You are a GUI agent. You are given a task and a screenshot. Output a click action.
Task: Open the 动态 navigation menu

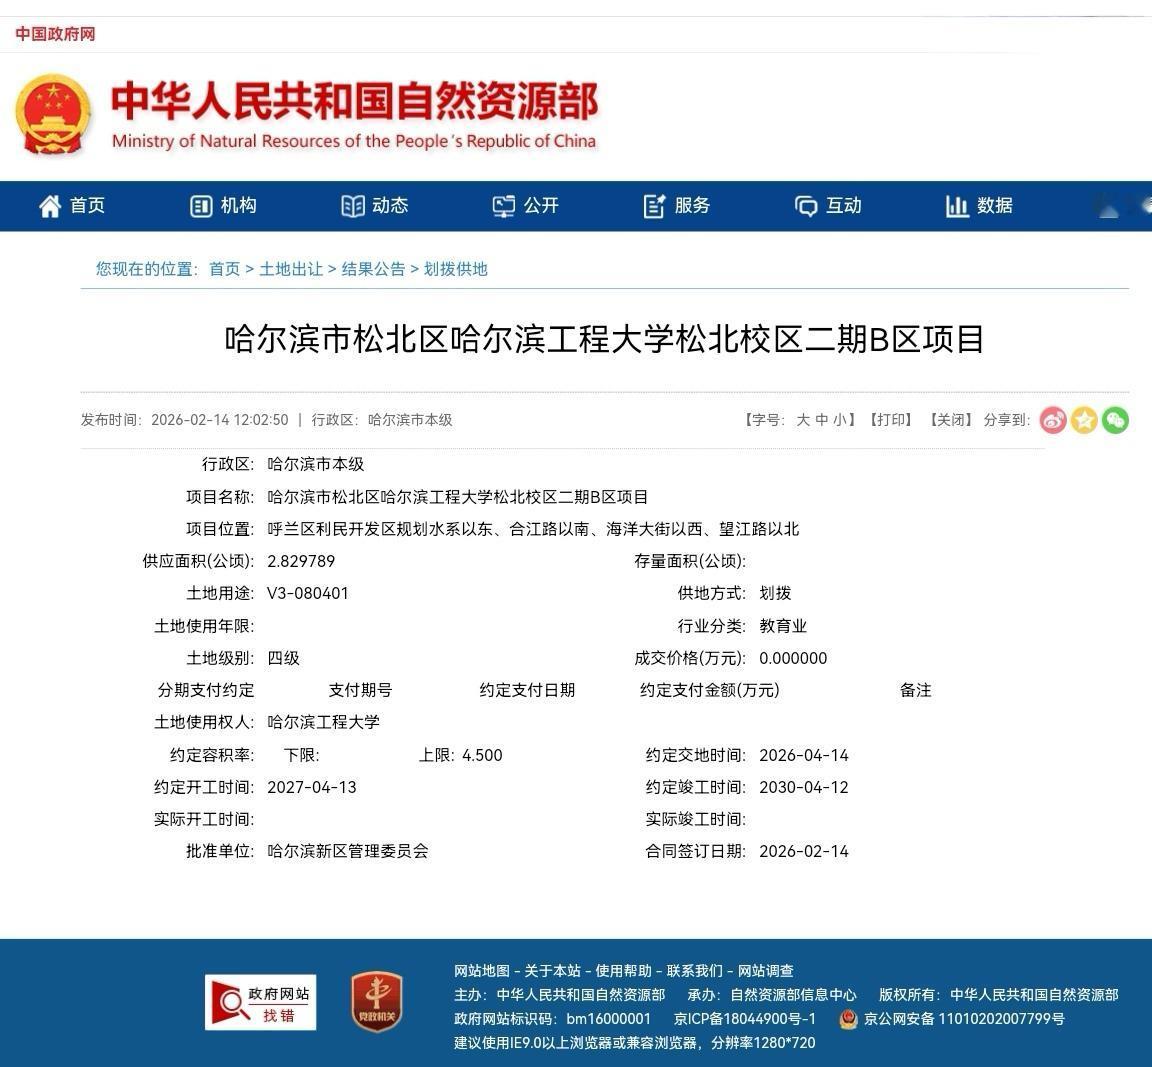[375, 206]
